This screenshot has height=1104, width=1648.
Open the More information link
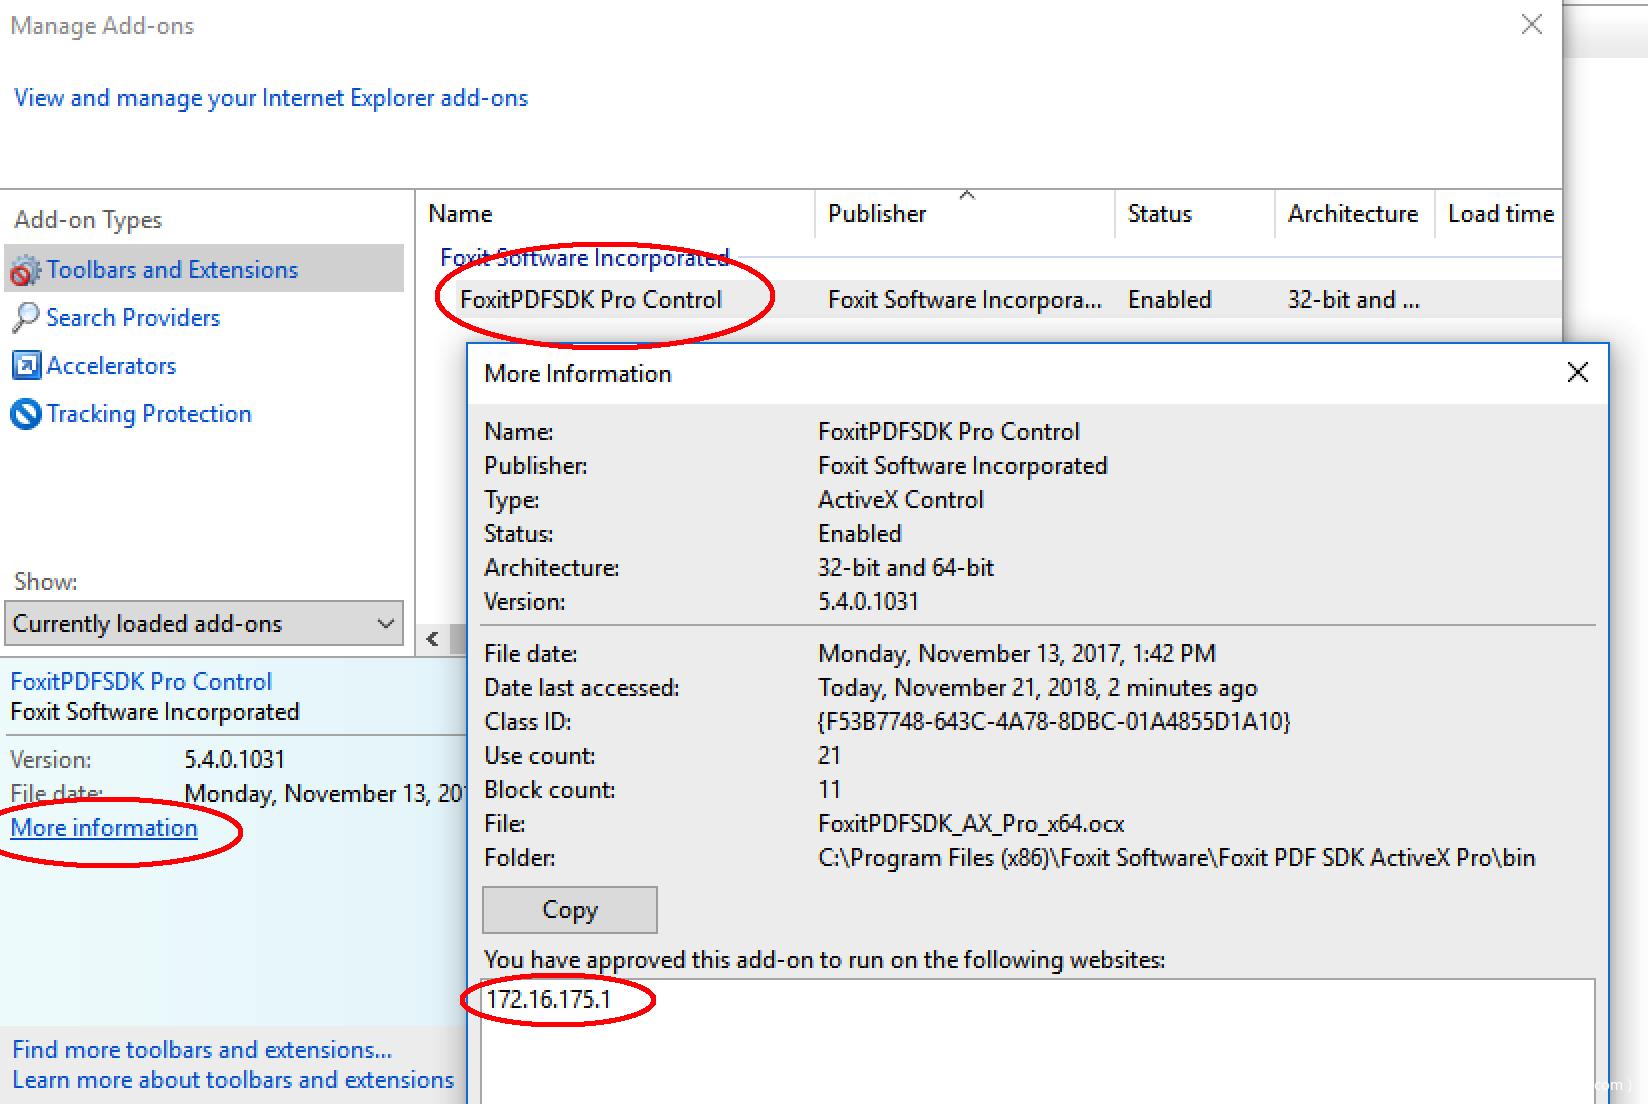(104, 828)
